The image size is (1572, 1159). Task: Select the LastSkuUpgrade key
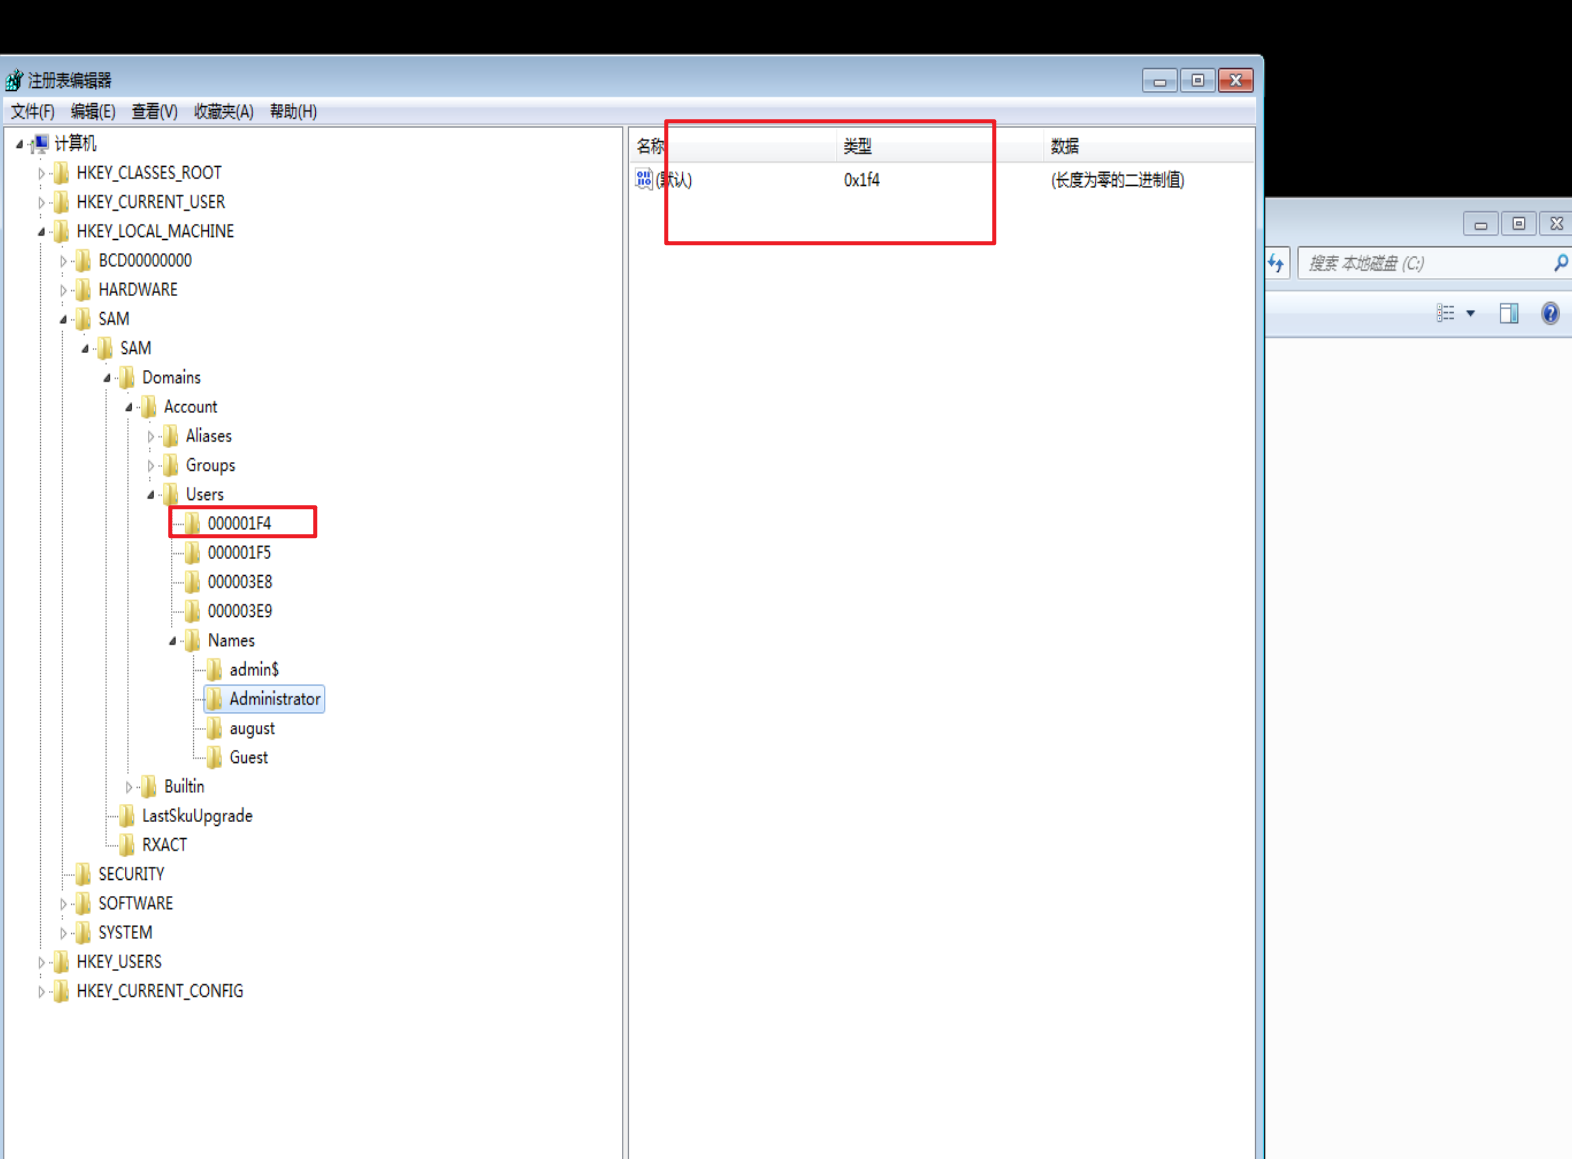pyautogui.click(x=197, y=815)
